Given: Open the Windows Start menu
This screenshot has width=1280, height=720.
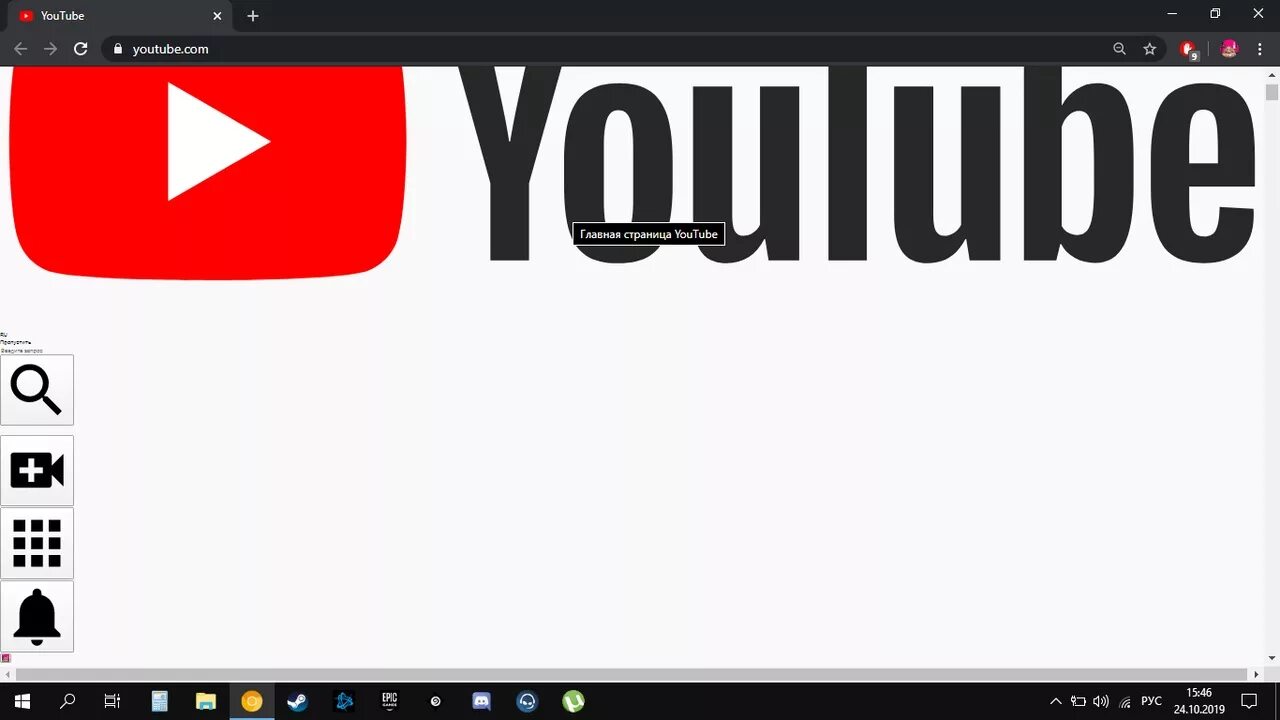Looking at the screenshot, I should (x=22, y=701).
